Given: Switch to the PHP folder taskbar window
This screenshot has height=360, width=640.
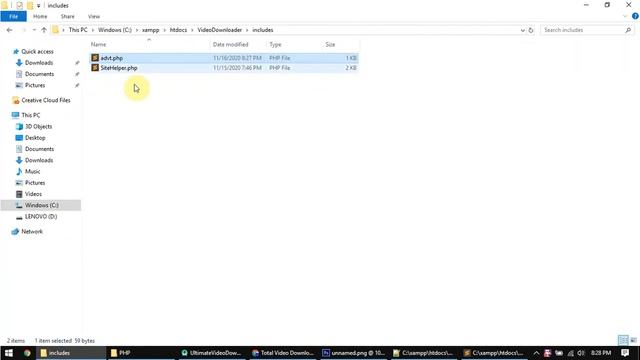Looking at the screenshot, I should coord(141,353).
